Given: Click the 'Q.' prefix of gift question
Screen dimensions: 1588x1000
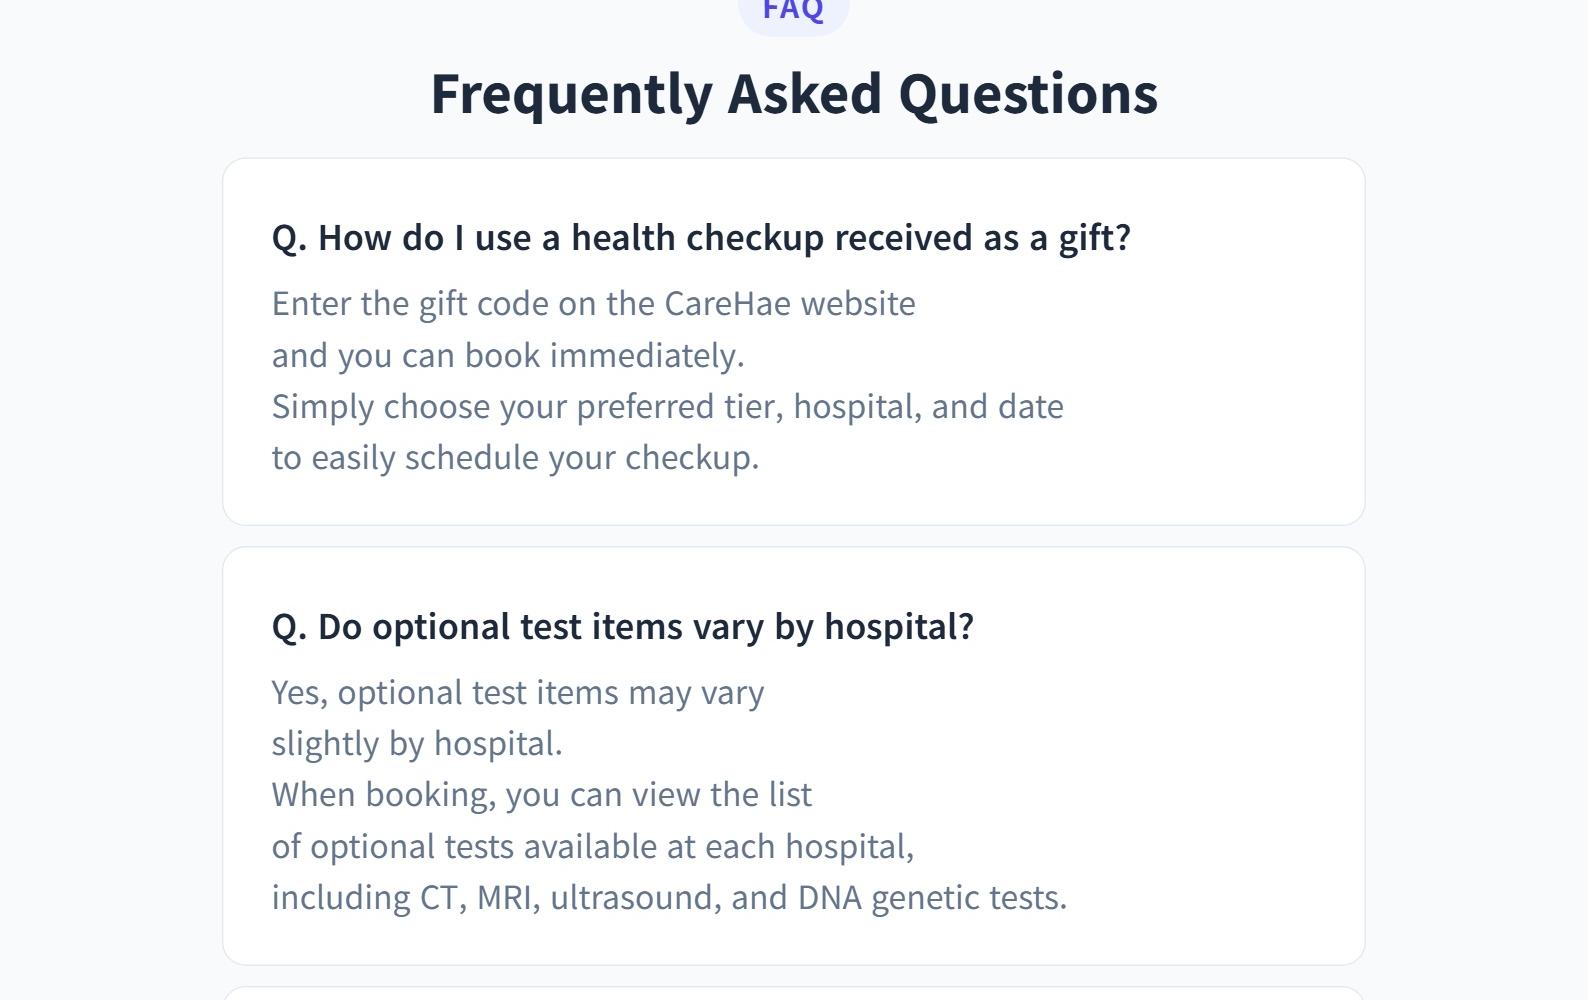Looking at the screenshot, I should pos(289,238).
